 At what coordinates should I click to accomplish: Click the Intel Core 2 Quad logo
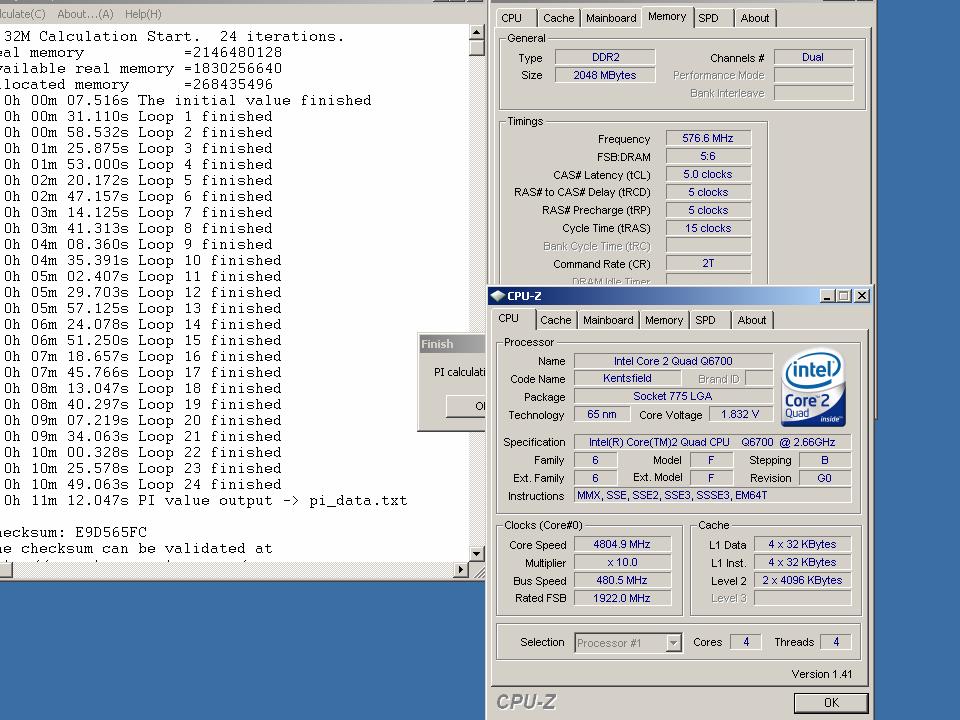(x=813, y=388)
